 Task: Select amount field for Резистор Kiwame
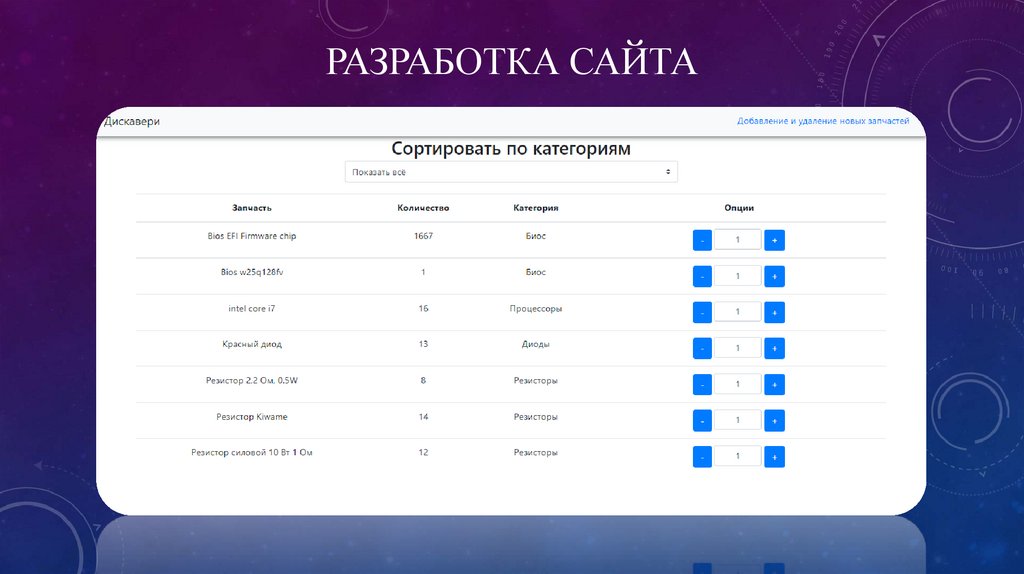click(738, 420)
